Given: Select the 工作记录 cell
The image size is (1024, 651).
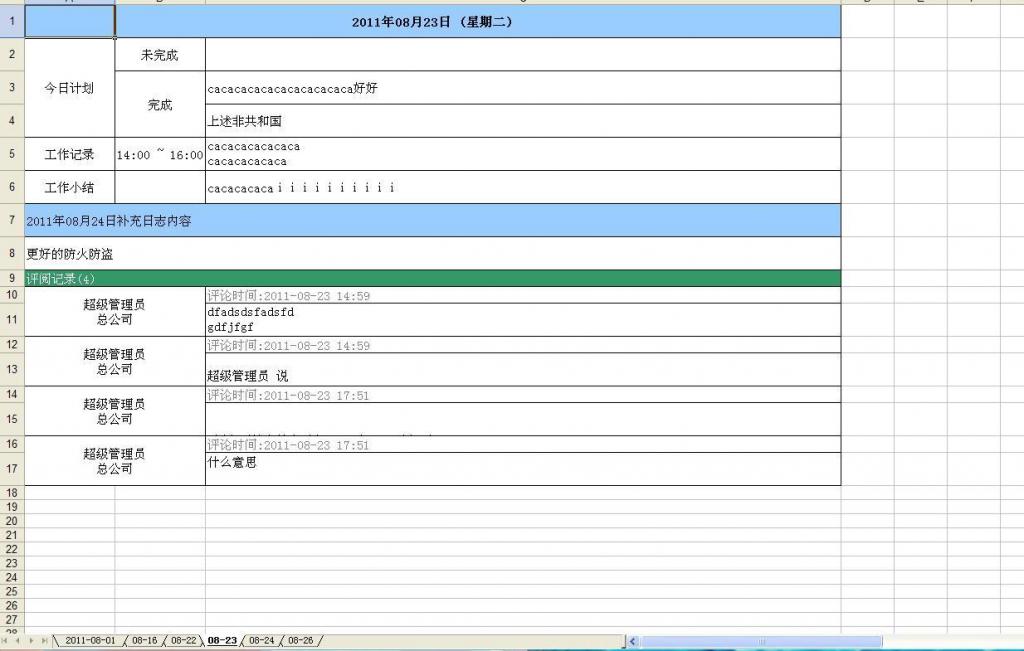Looking at the screenshot, I should click(x=69, y=153).
